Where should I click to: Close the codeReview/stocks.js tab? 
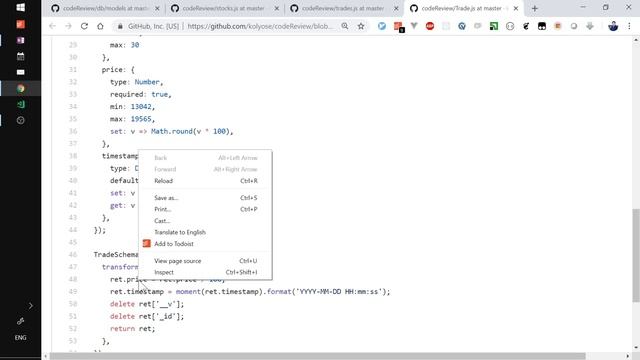pos(277,8)
